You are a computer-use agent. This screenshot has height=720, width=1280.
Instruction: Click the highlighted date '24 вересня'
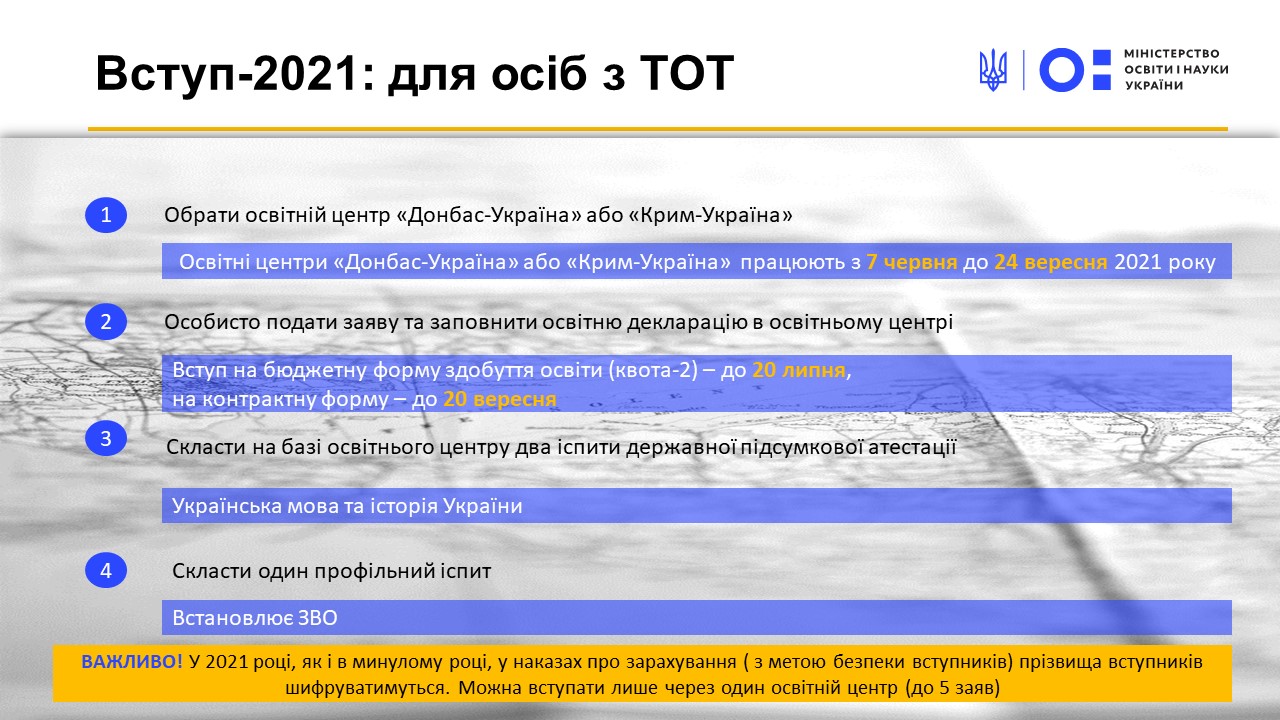(x=1050, y=263)
